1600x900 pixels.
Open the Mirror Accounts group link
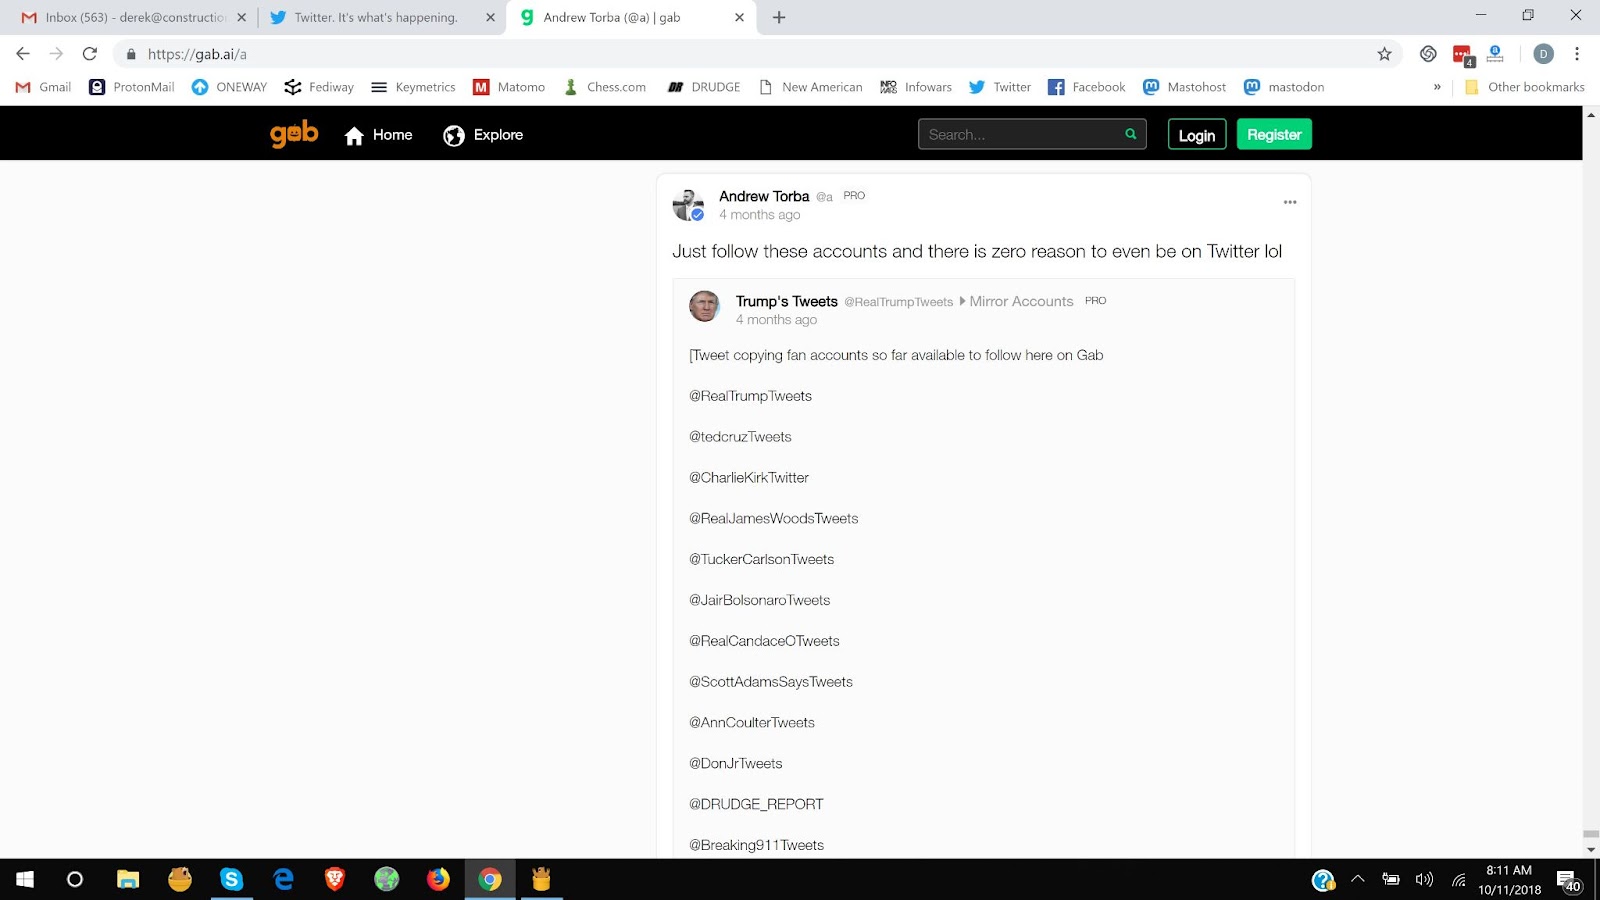point(1021,301)
